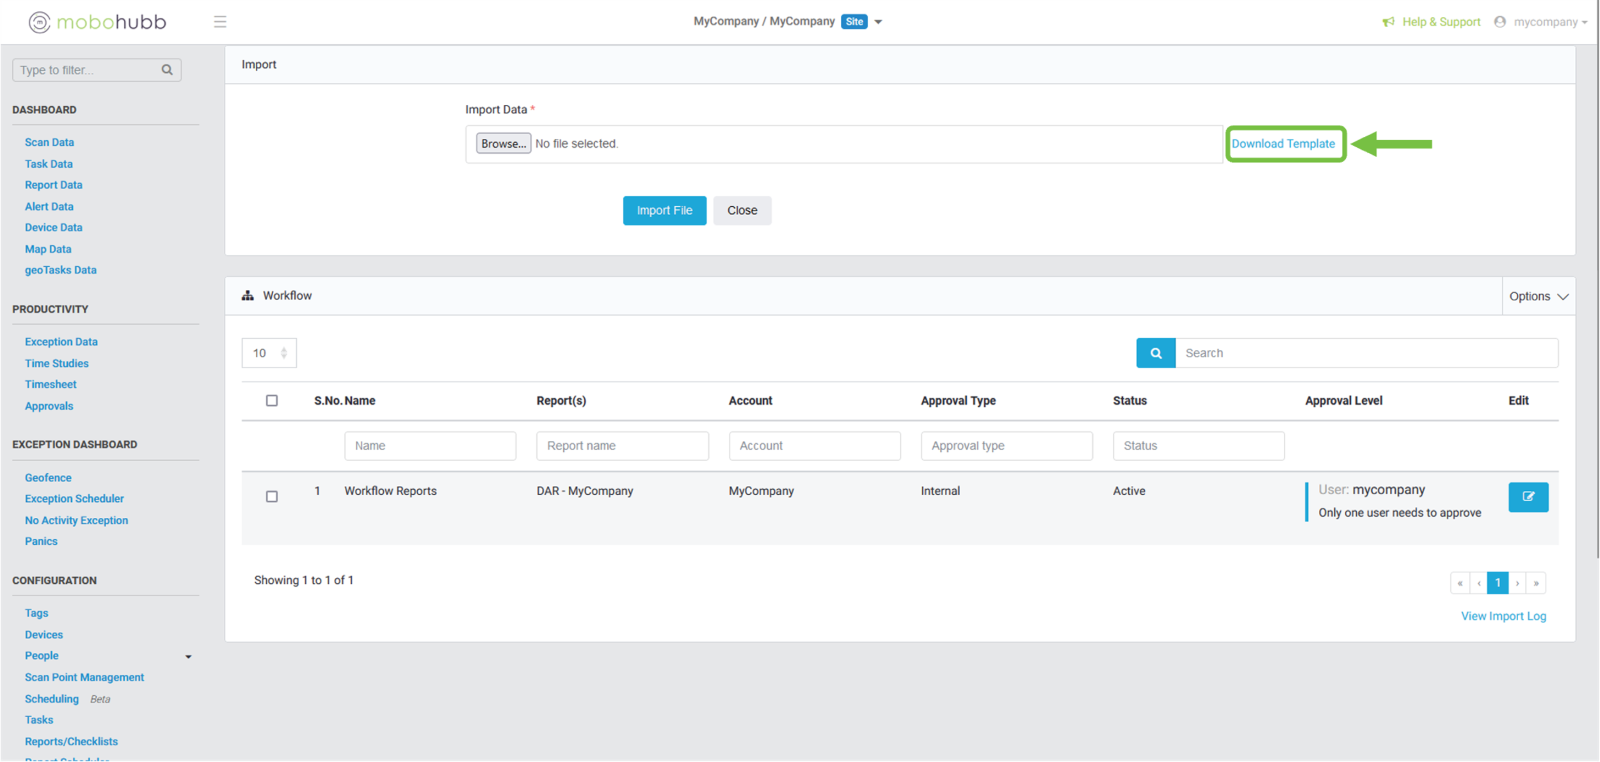Click the Import File button
Viewport: 1600px width, 762px height.
(x=664, y=211)
